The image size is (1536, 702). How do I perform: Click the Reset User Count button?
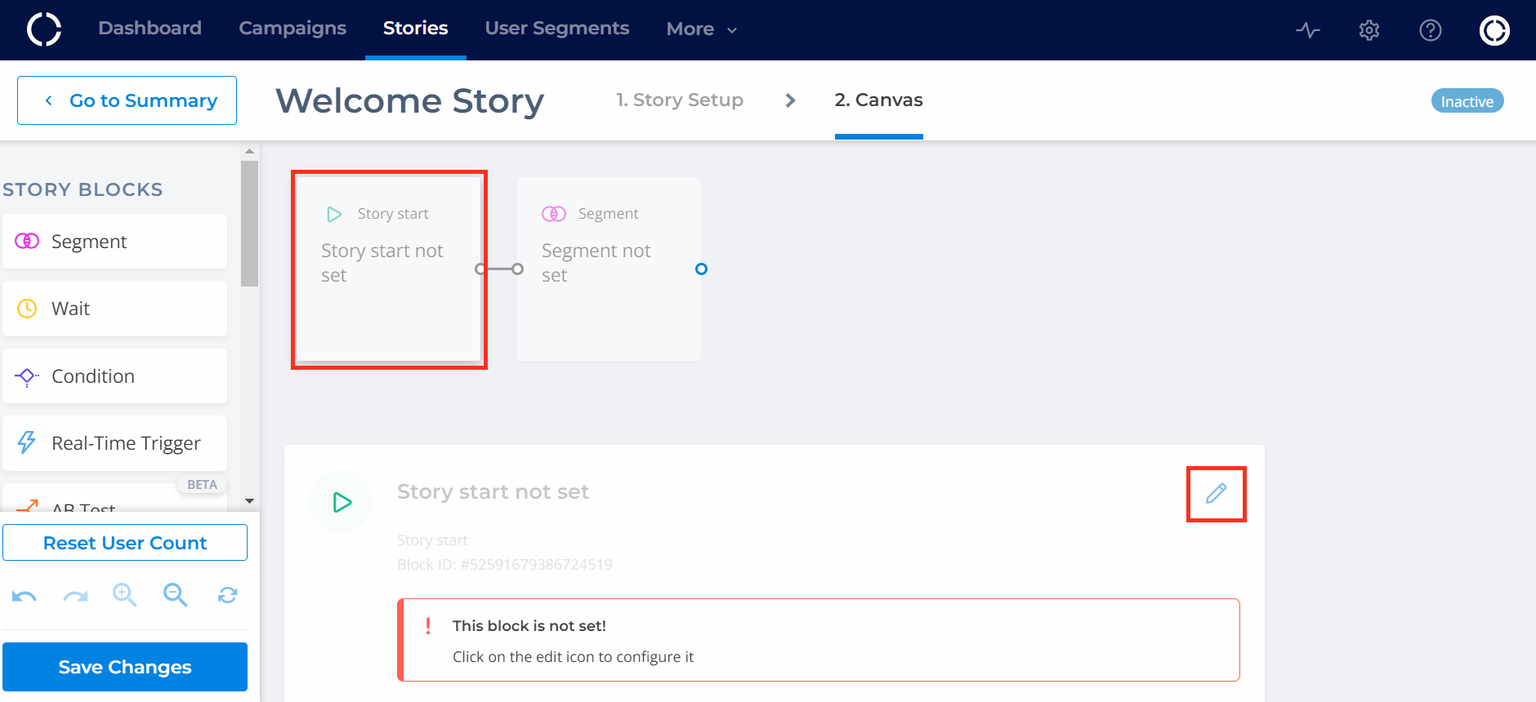[x=125, y=543]
